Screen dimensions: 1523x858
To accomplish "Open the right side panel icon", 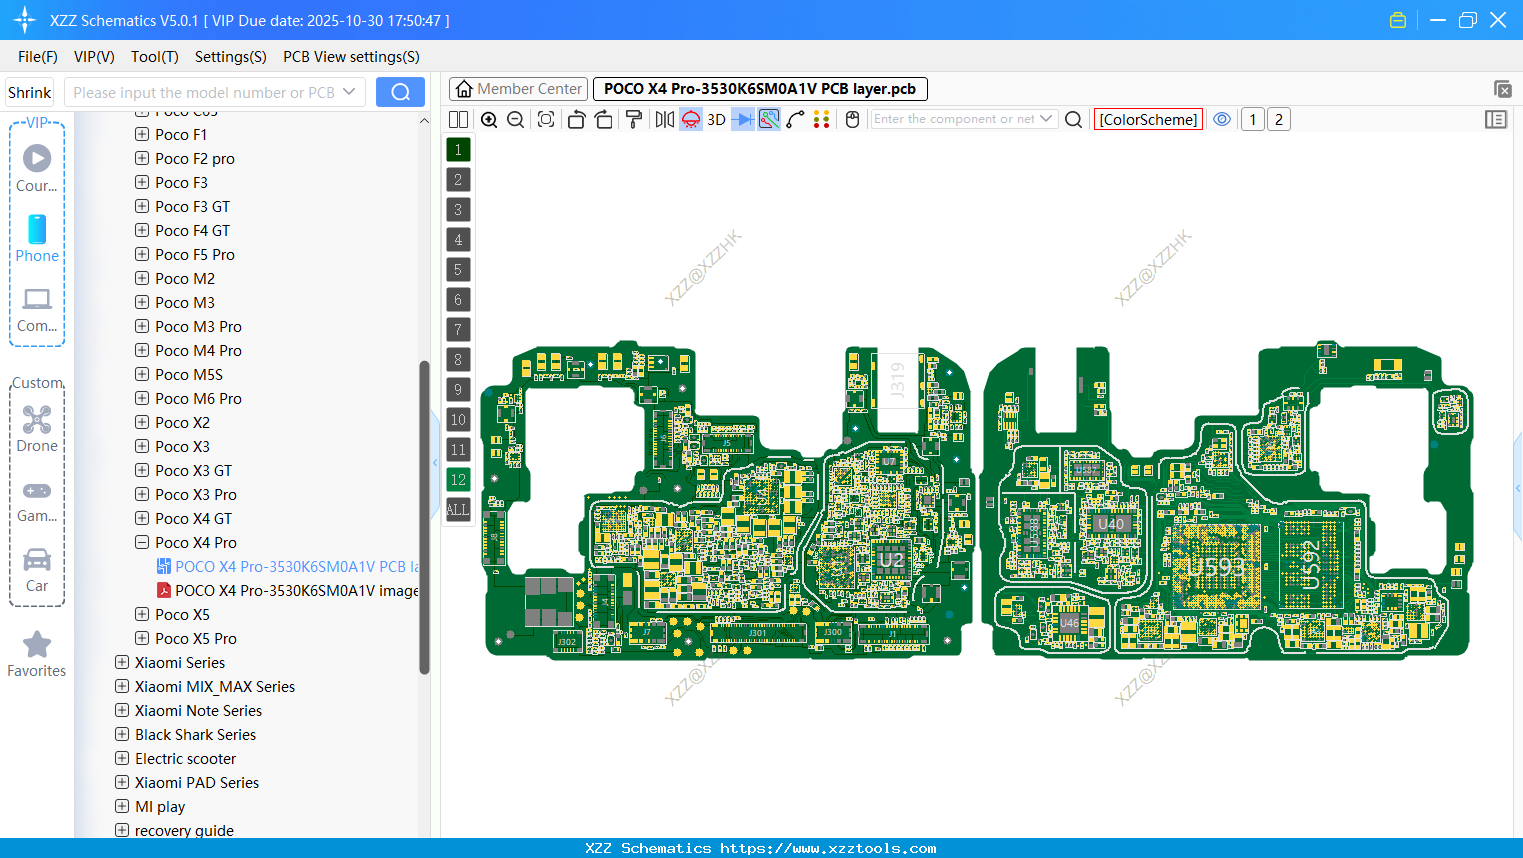I will pyautogui.click(x=1496, y=119).
